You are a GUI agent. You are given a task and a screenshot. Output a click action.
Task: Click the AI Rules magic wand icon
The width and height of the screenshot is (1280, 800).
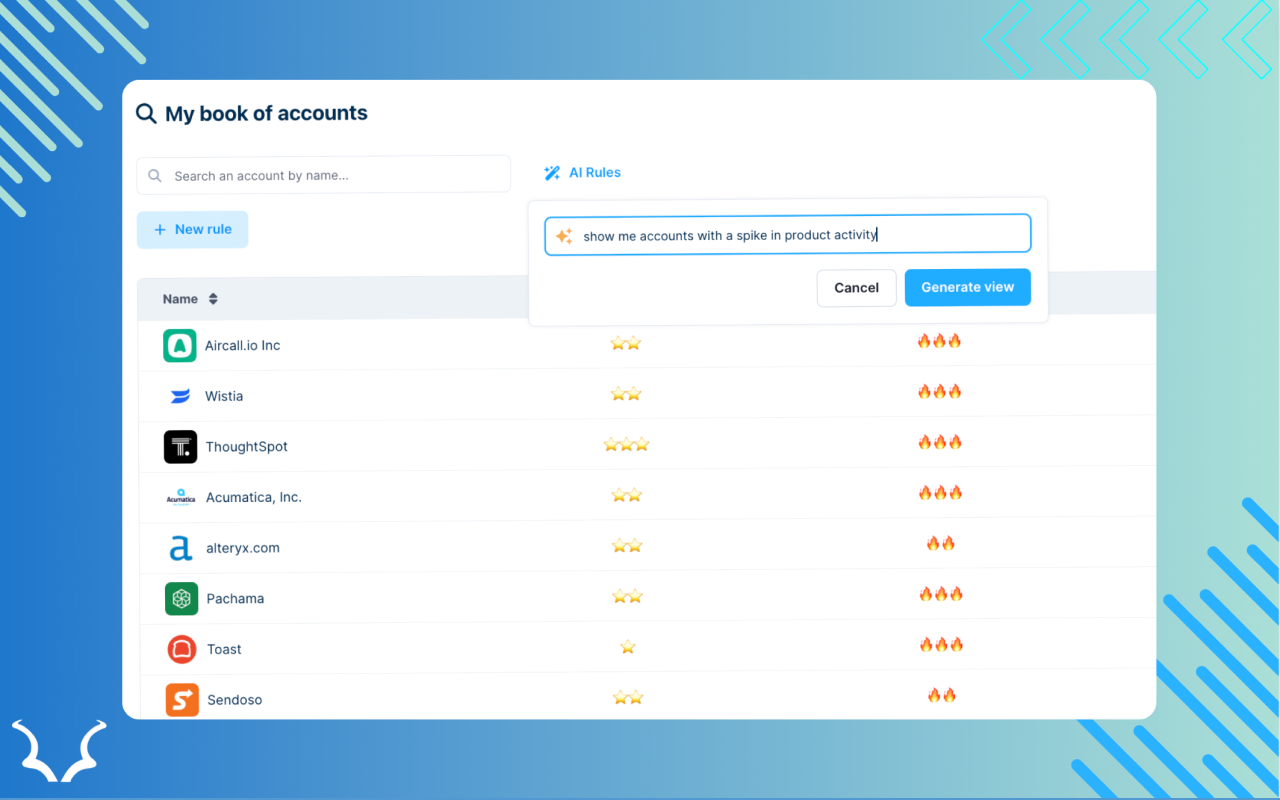(x=552, y=173)
